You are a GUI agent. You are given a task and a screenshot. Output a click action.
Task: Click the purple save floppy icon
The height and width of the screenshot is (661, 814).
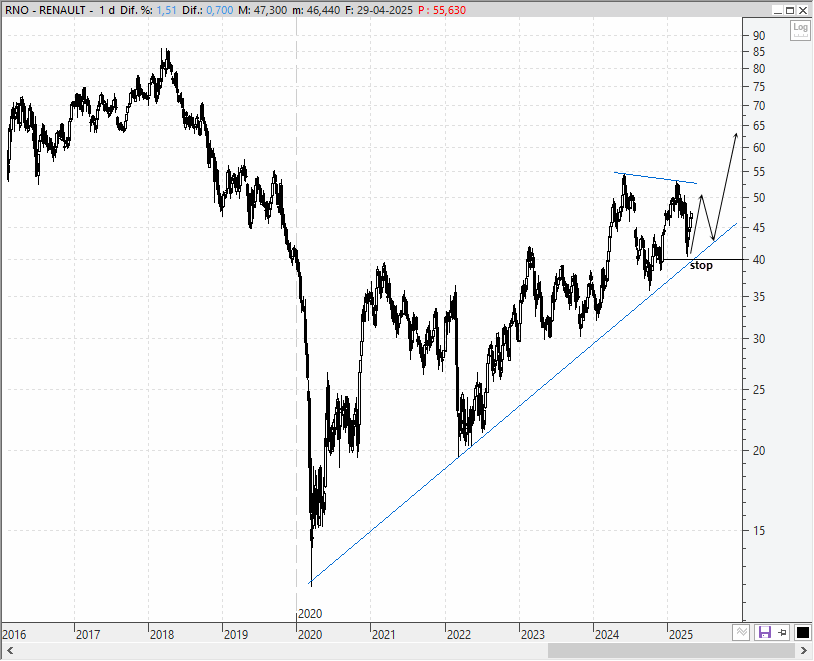tap(765, 632)
